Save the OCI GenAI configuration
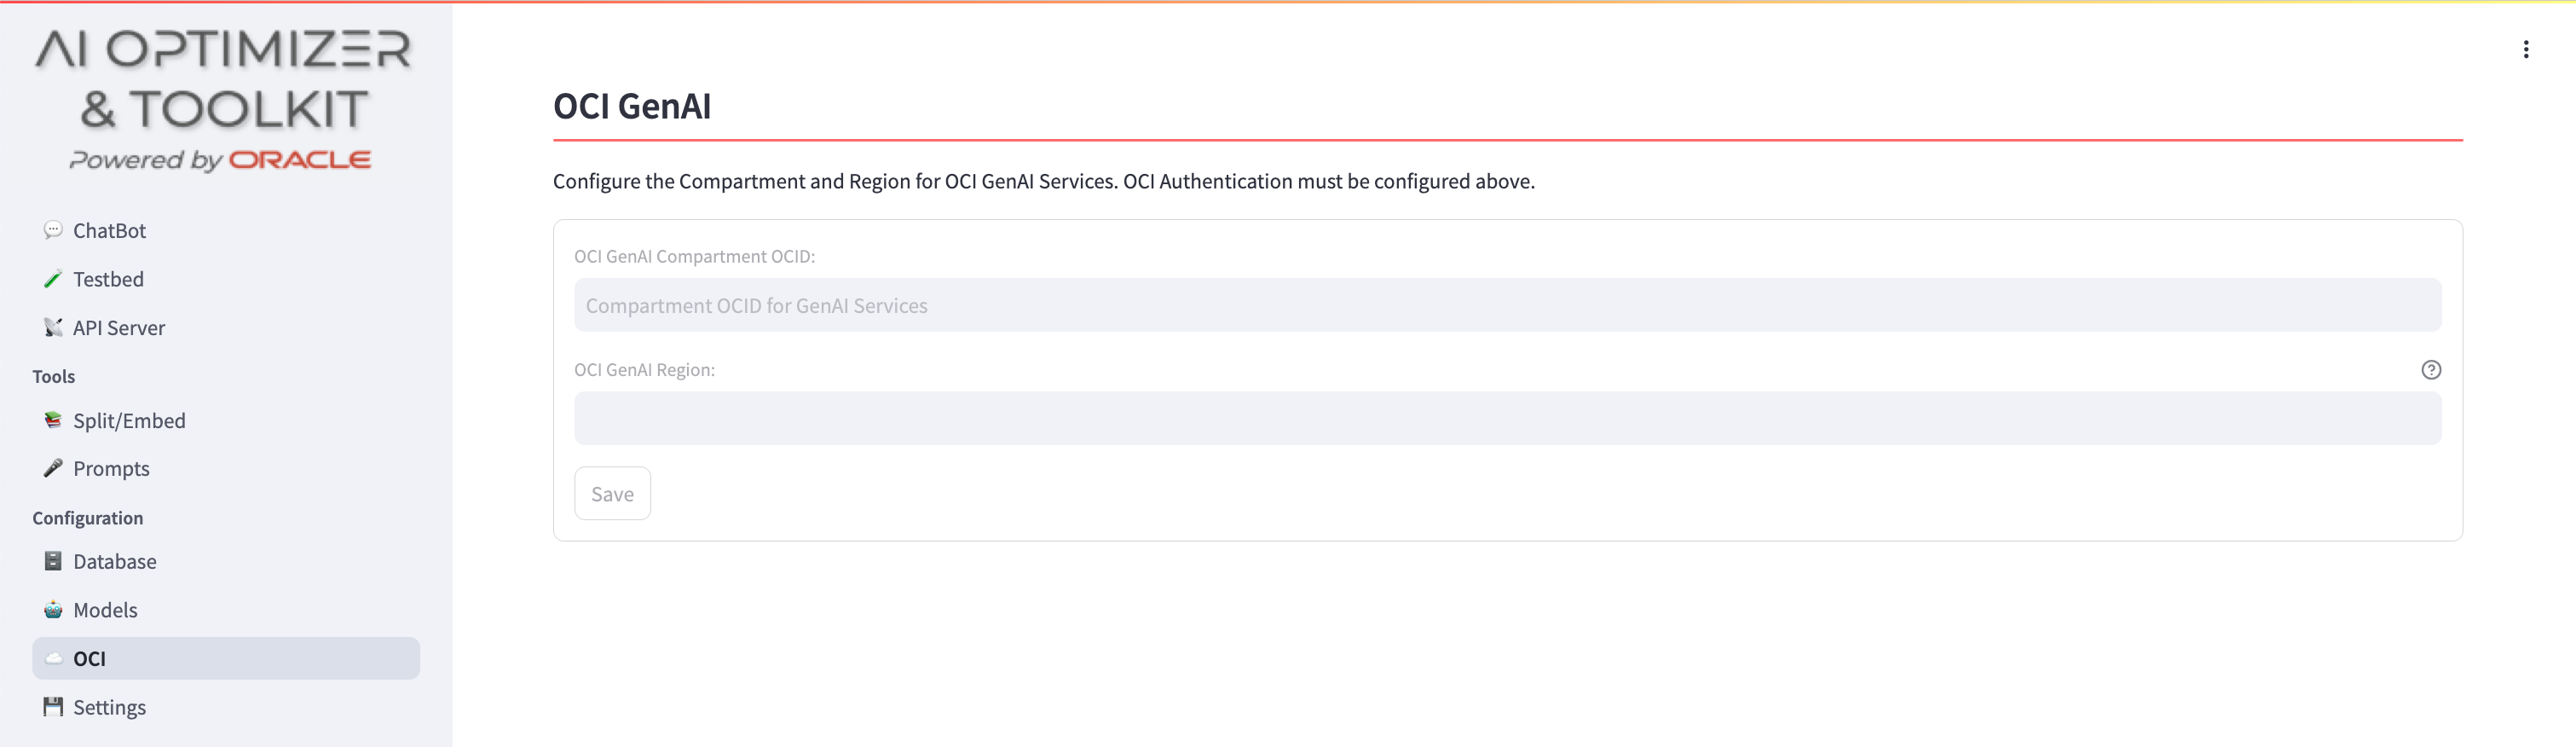 pyautogui.click(x=613, y=494)
